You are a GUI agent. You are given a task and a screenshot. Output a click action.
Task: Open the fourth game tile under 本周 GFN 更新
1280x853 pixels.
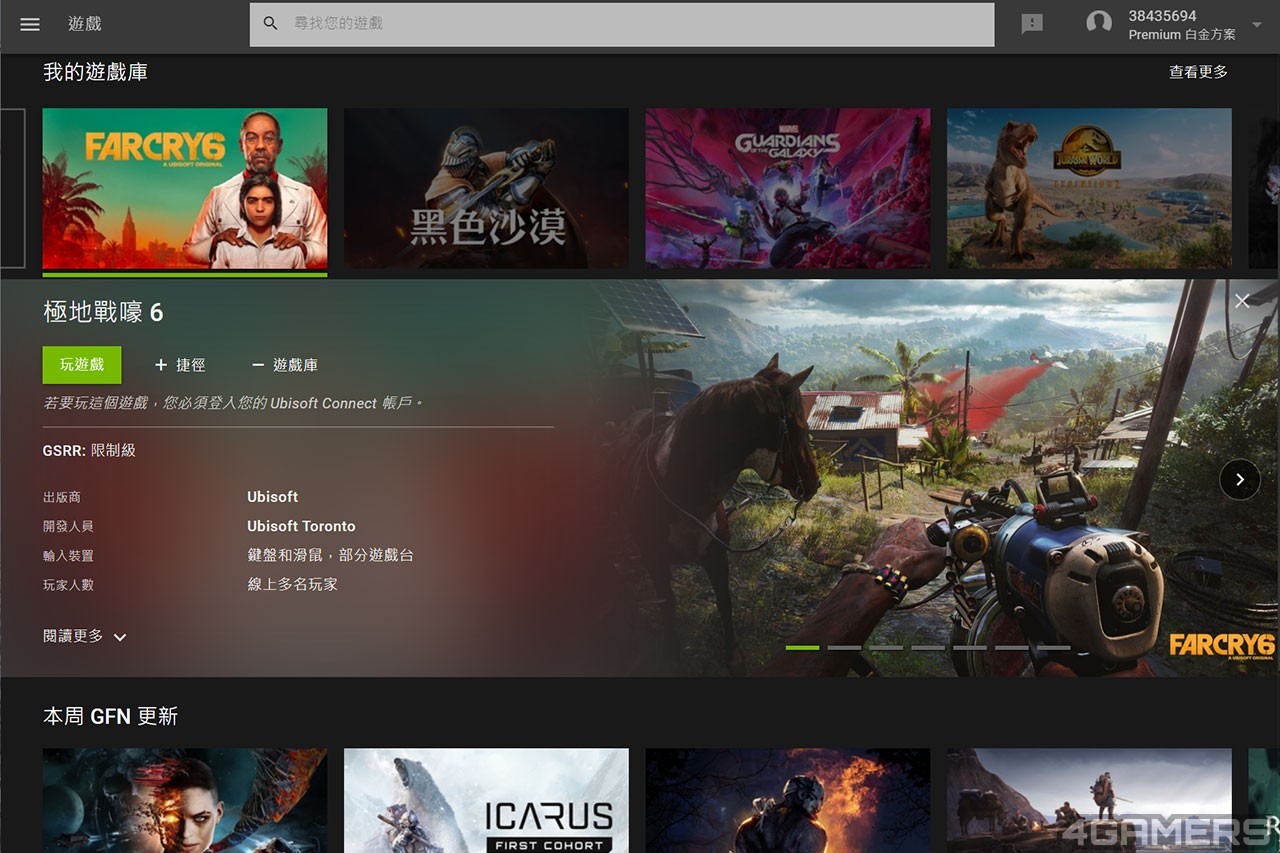[x=1089, y=800]
